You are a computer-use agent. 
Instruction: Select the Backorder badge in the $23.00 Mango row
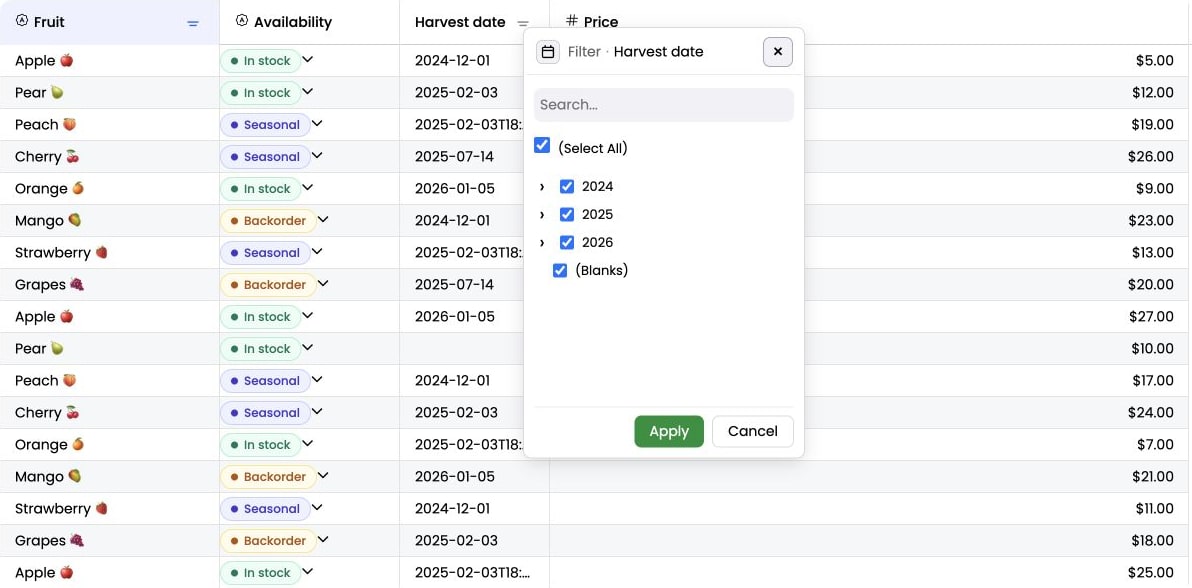pos(268,221)
